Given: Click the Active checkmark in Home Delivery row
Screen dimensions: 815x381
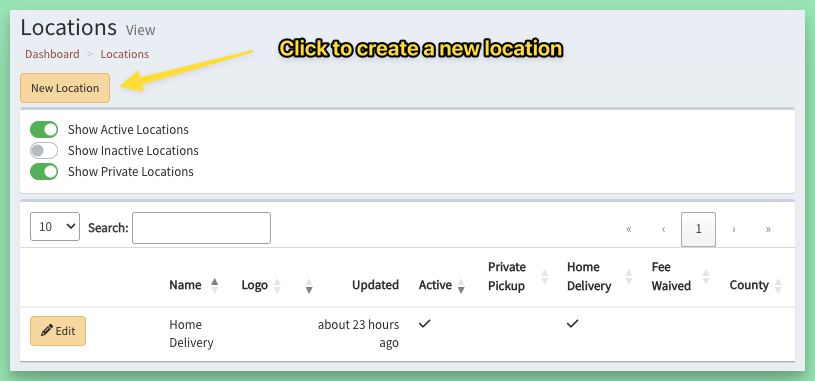Looking at the screenshot, I should click(425, 324).
